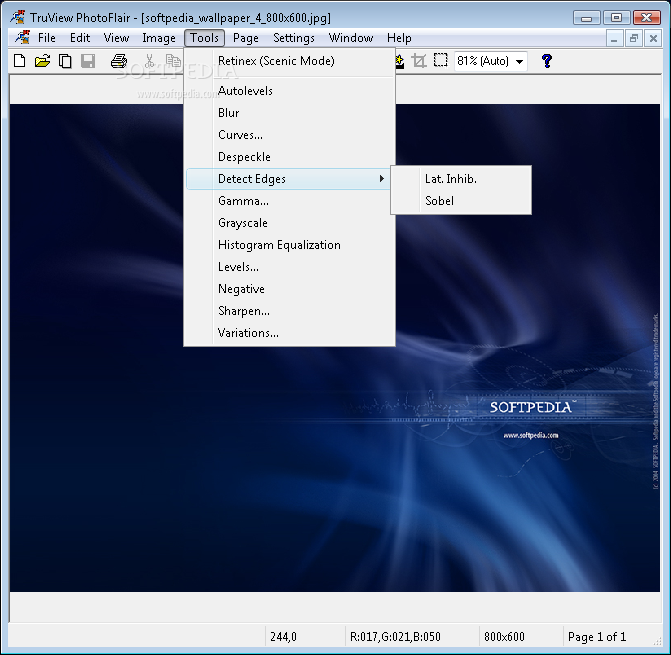Select the Sobel edge detection option
The image size is (671, 655).
(461, 201)
